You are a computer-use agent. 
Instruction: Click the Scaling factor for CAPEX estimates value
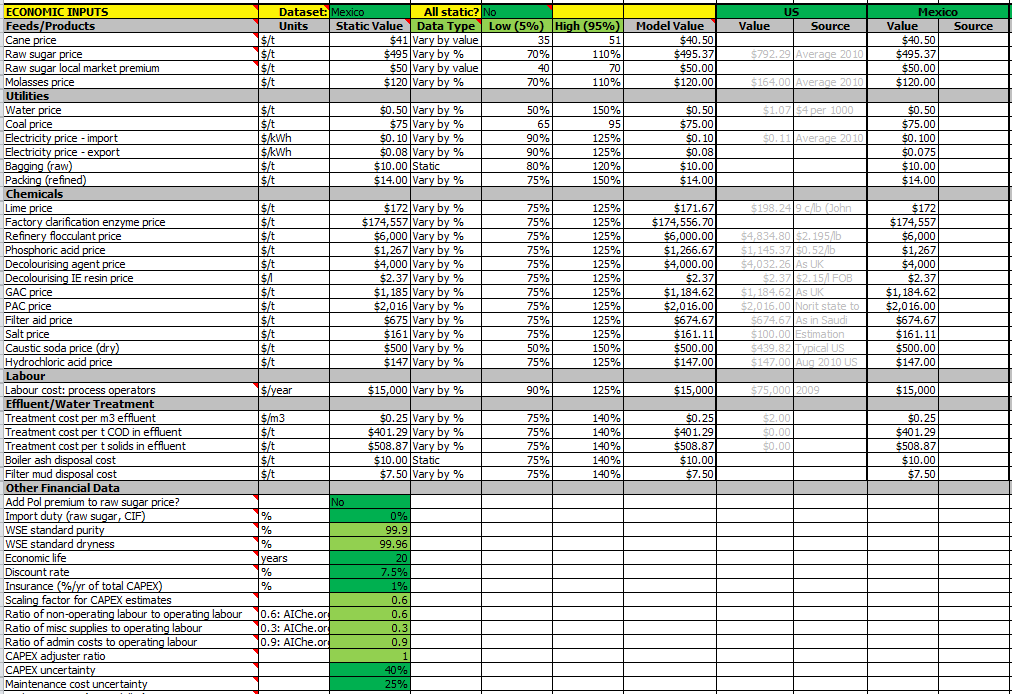coord(370,600)
